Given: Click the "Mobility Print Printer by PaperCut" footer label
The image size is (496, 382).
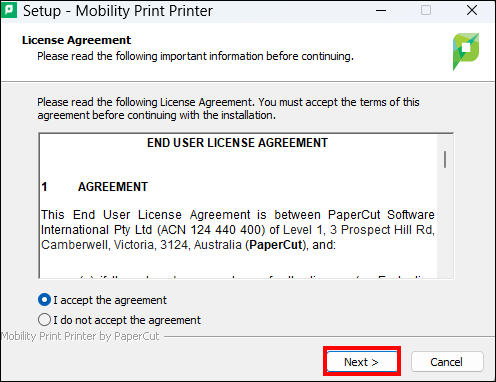Looking at the screenshot, I should pyautogui.click(x=80, y=336).
